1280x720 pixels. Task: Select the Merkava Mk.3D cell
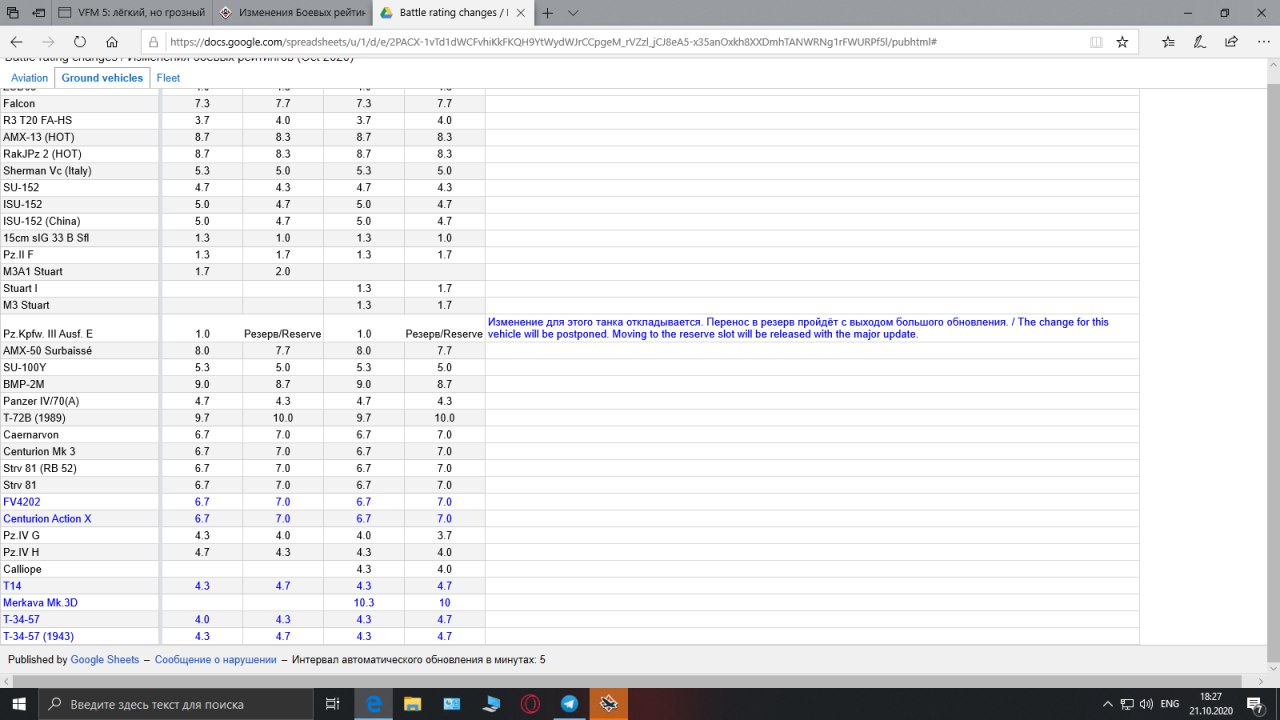pos(79,603)
